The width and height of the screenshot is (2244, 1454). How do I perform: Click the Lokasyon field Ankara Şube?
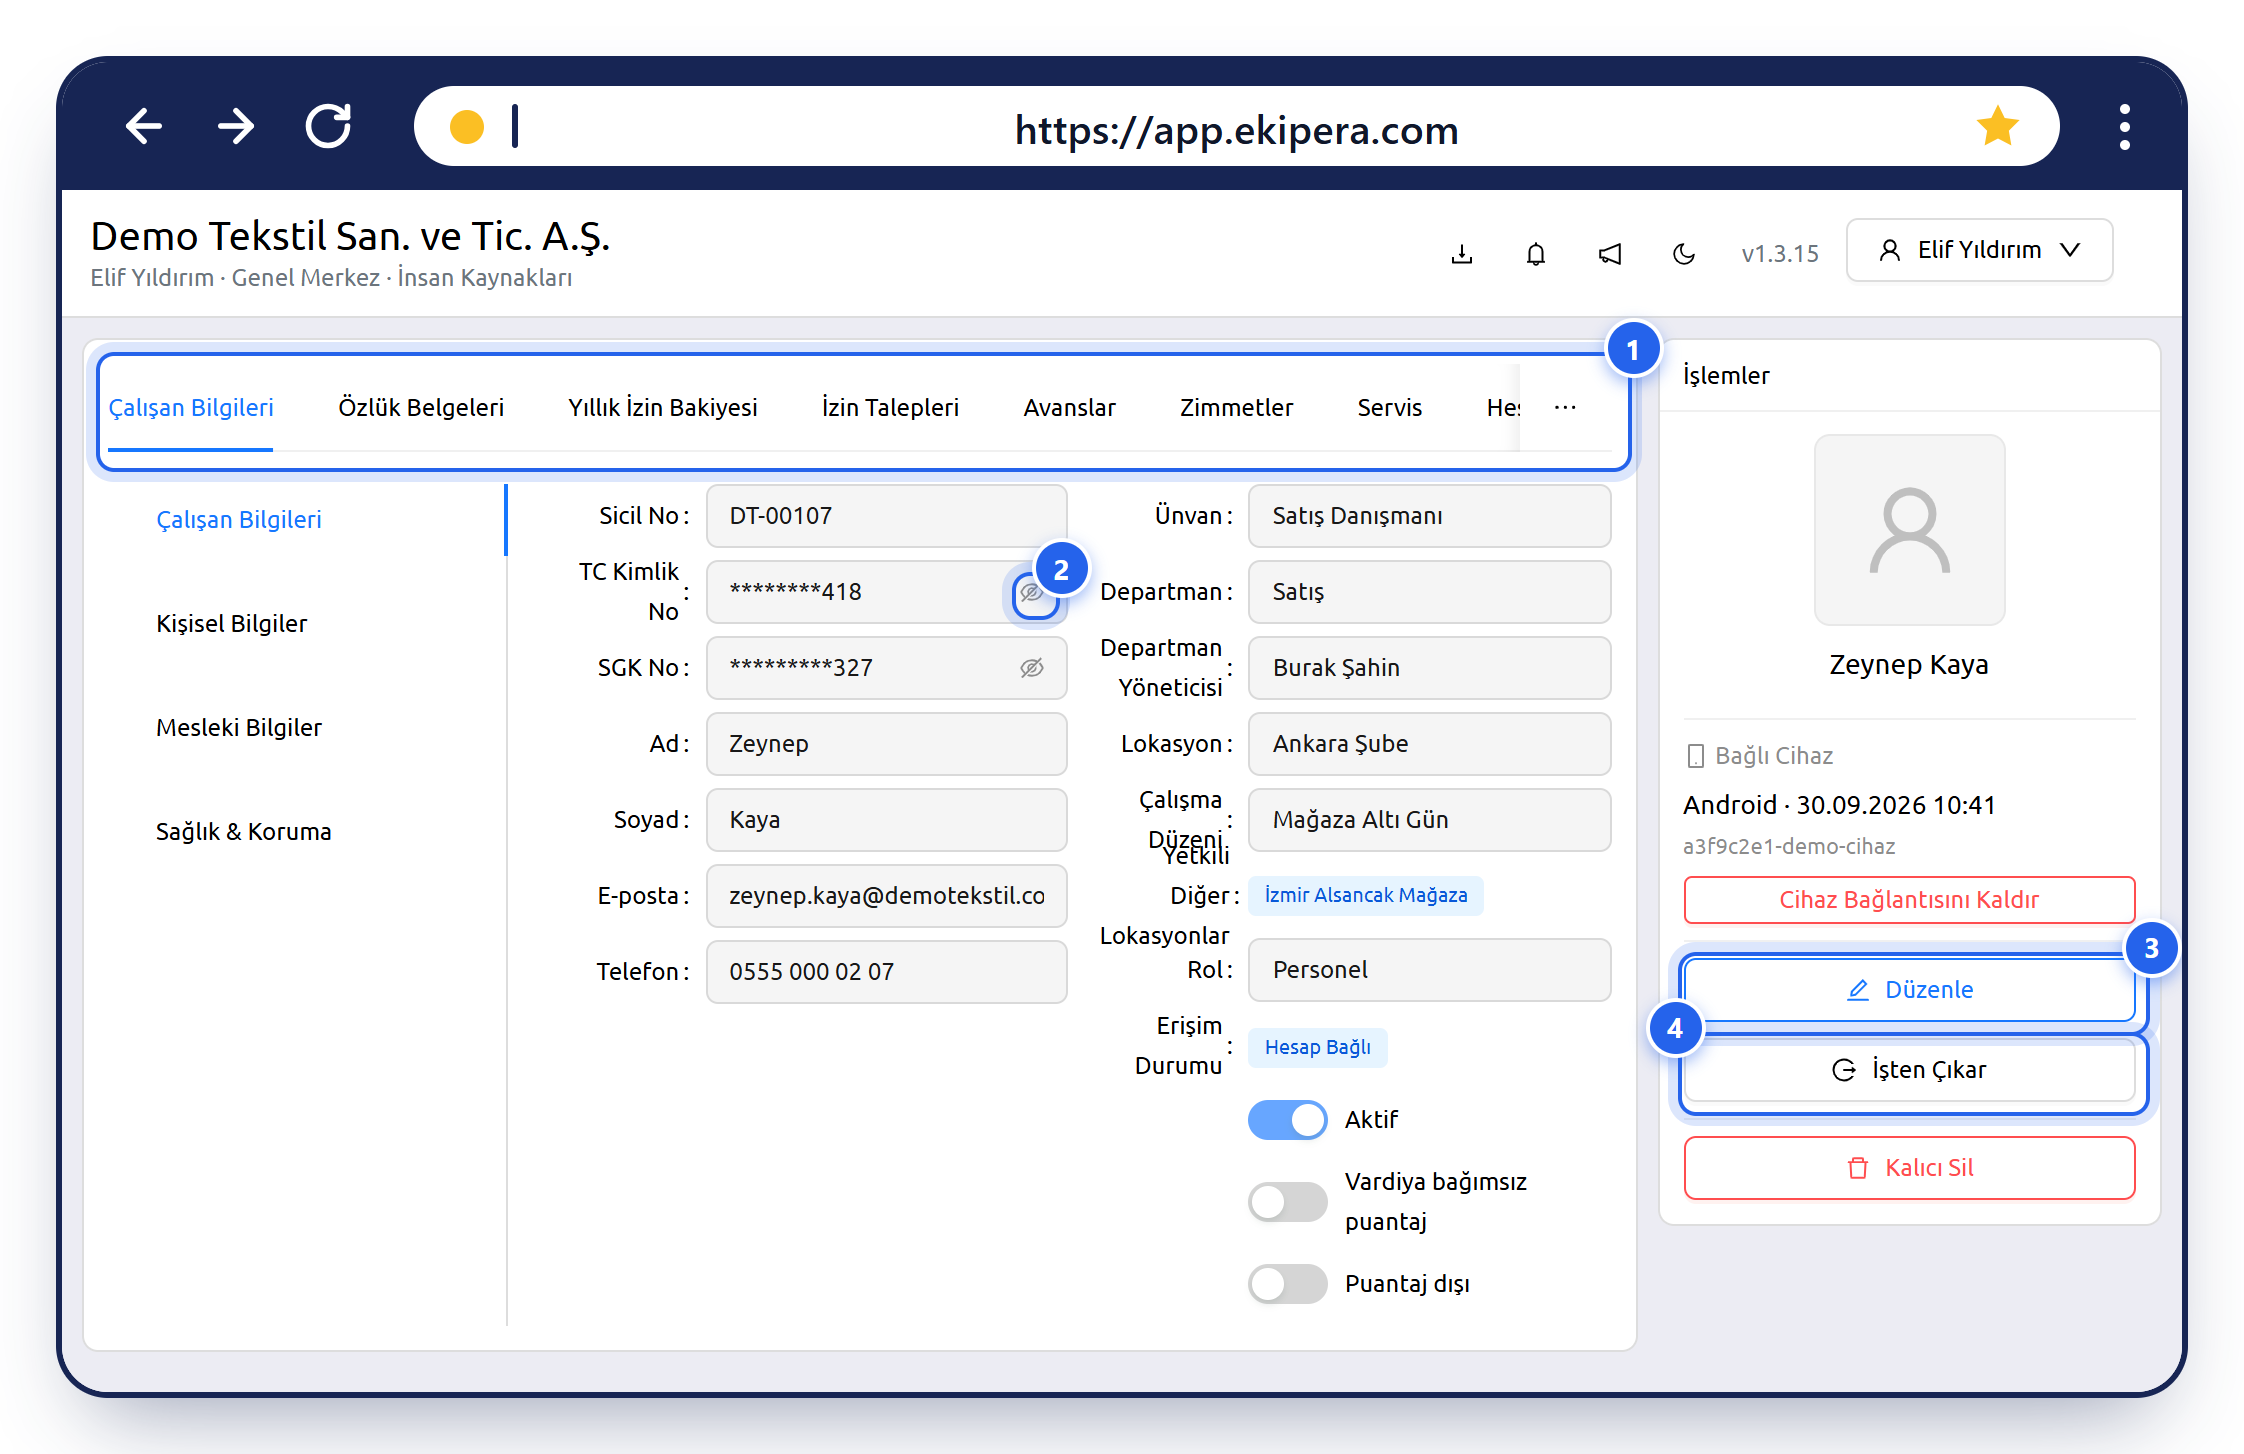[1429, 744]
